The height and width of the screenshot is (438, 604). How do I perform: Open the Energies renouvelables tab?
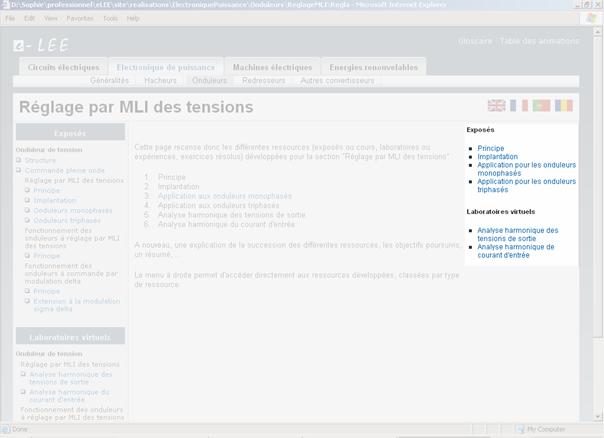[x=373, y=67]
